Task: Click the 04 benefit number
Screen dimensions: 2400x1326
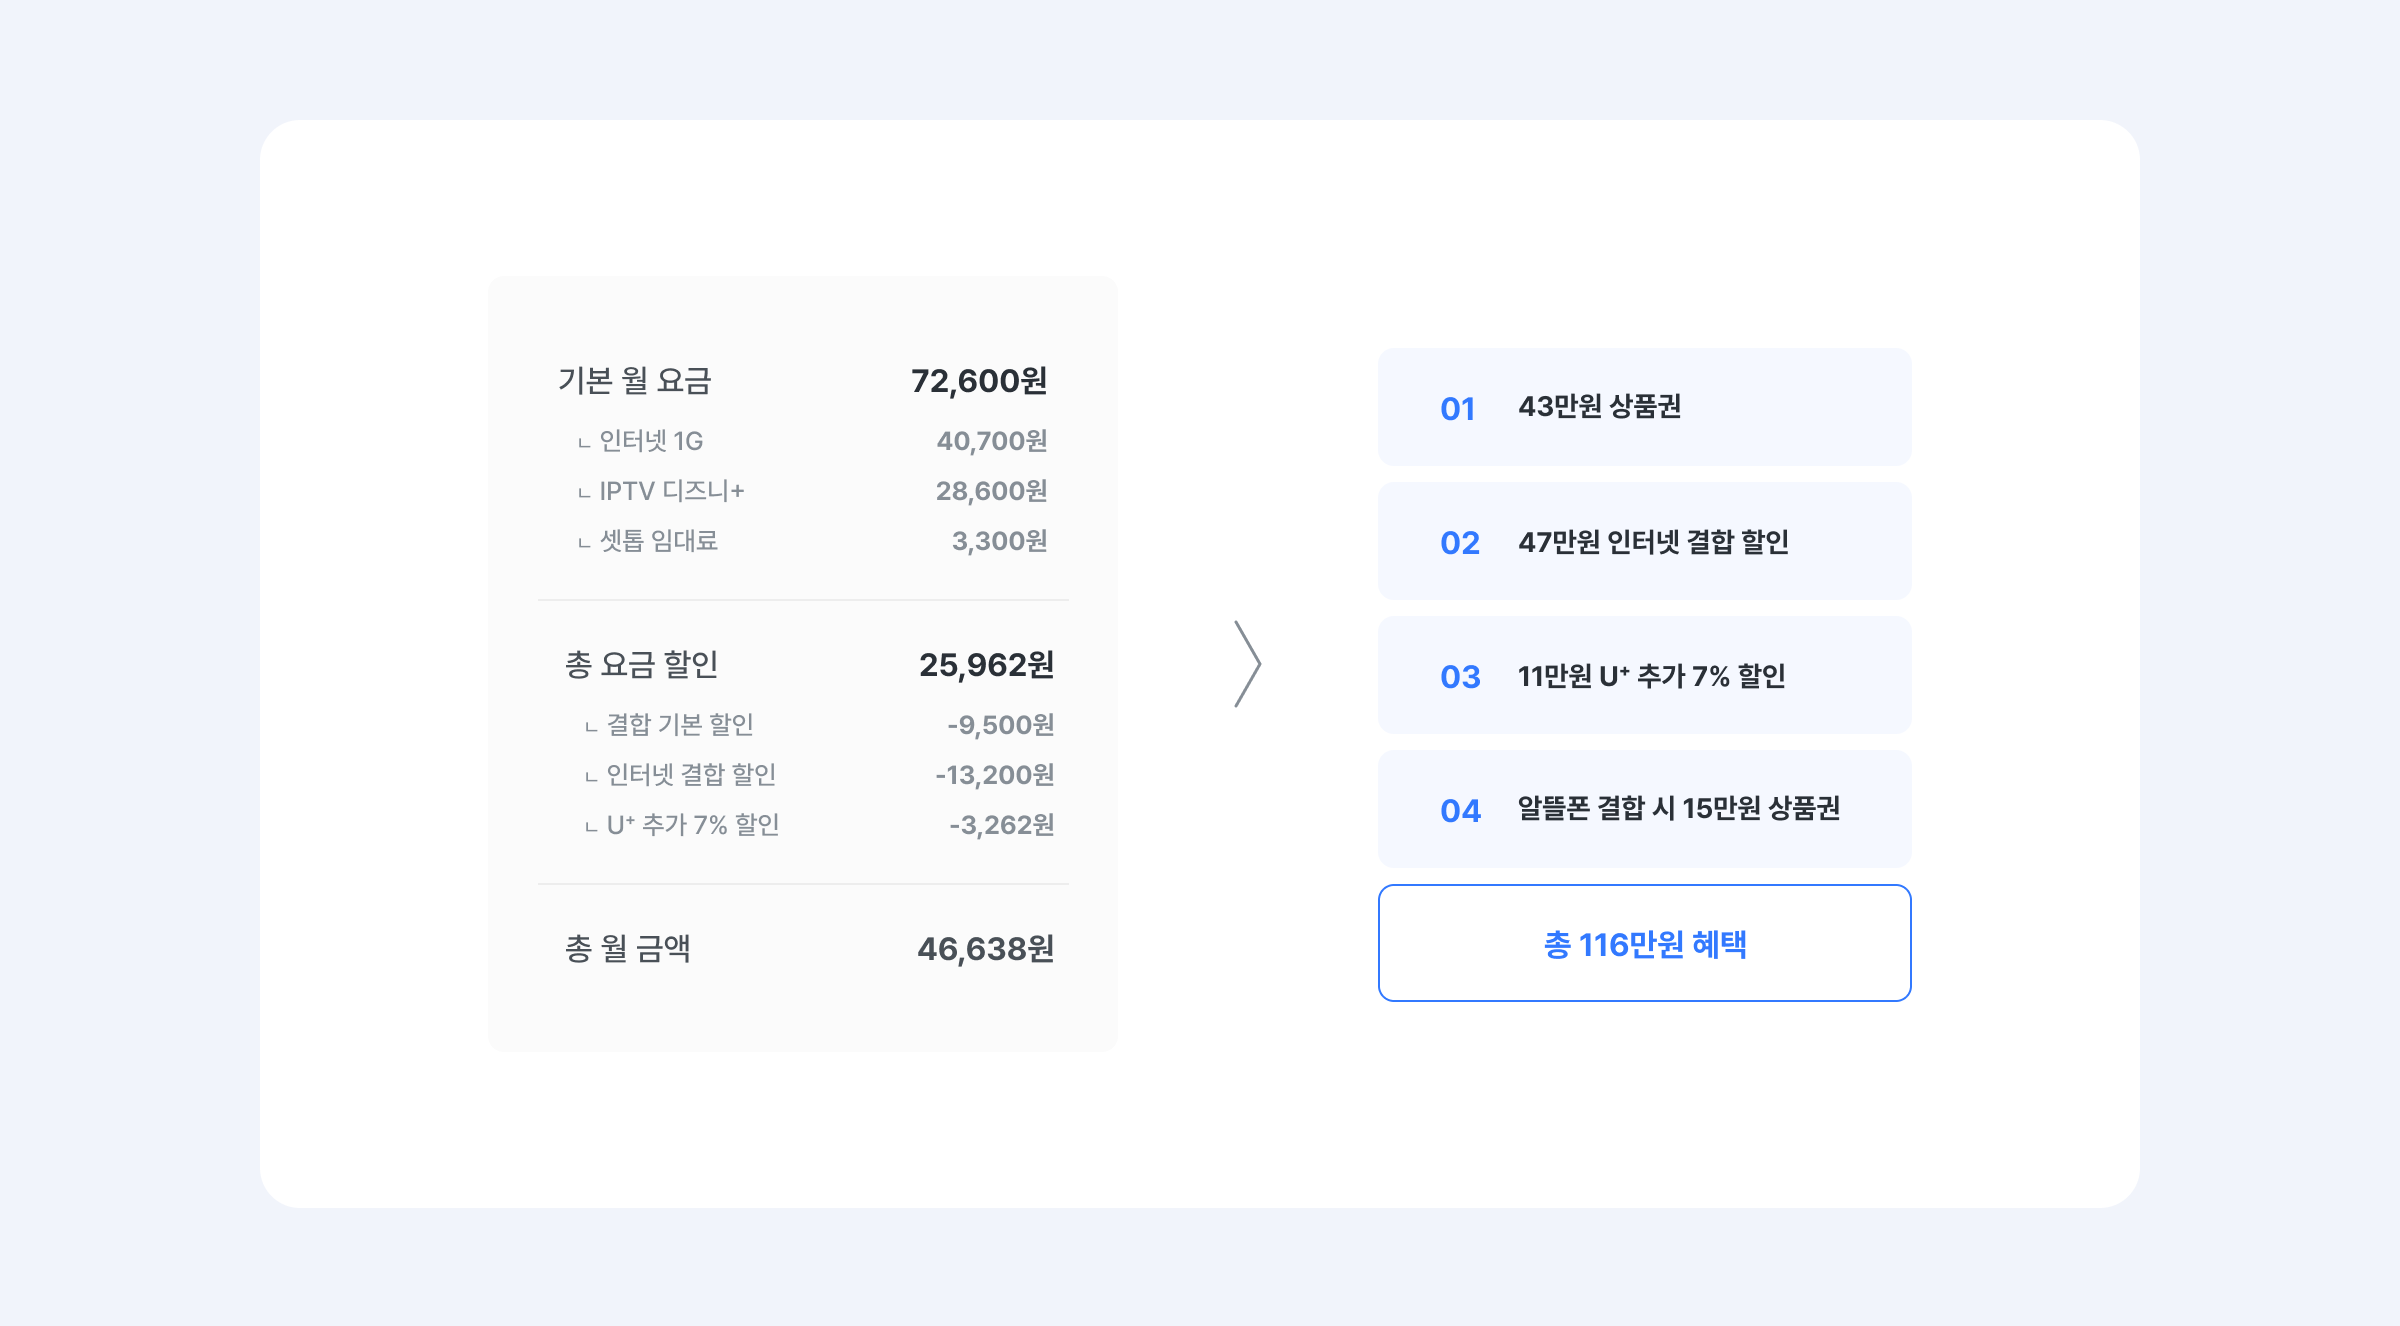Action: [x=1459, y=811]
